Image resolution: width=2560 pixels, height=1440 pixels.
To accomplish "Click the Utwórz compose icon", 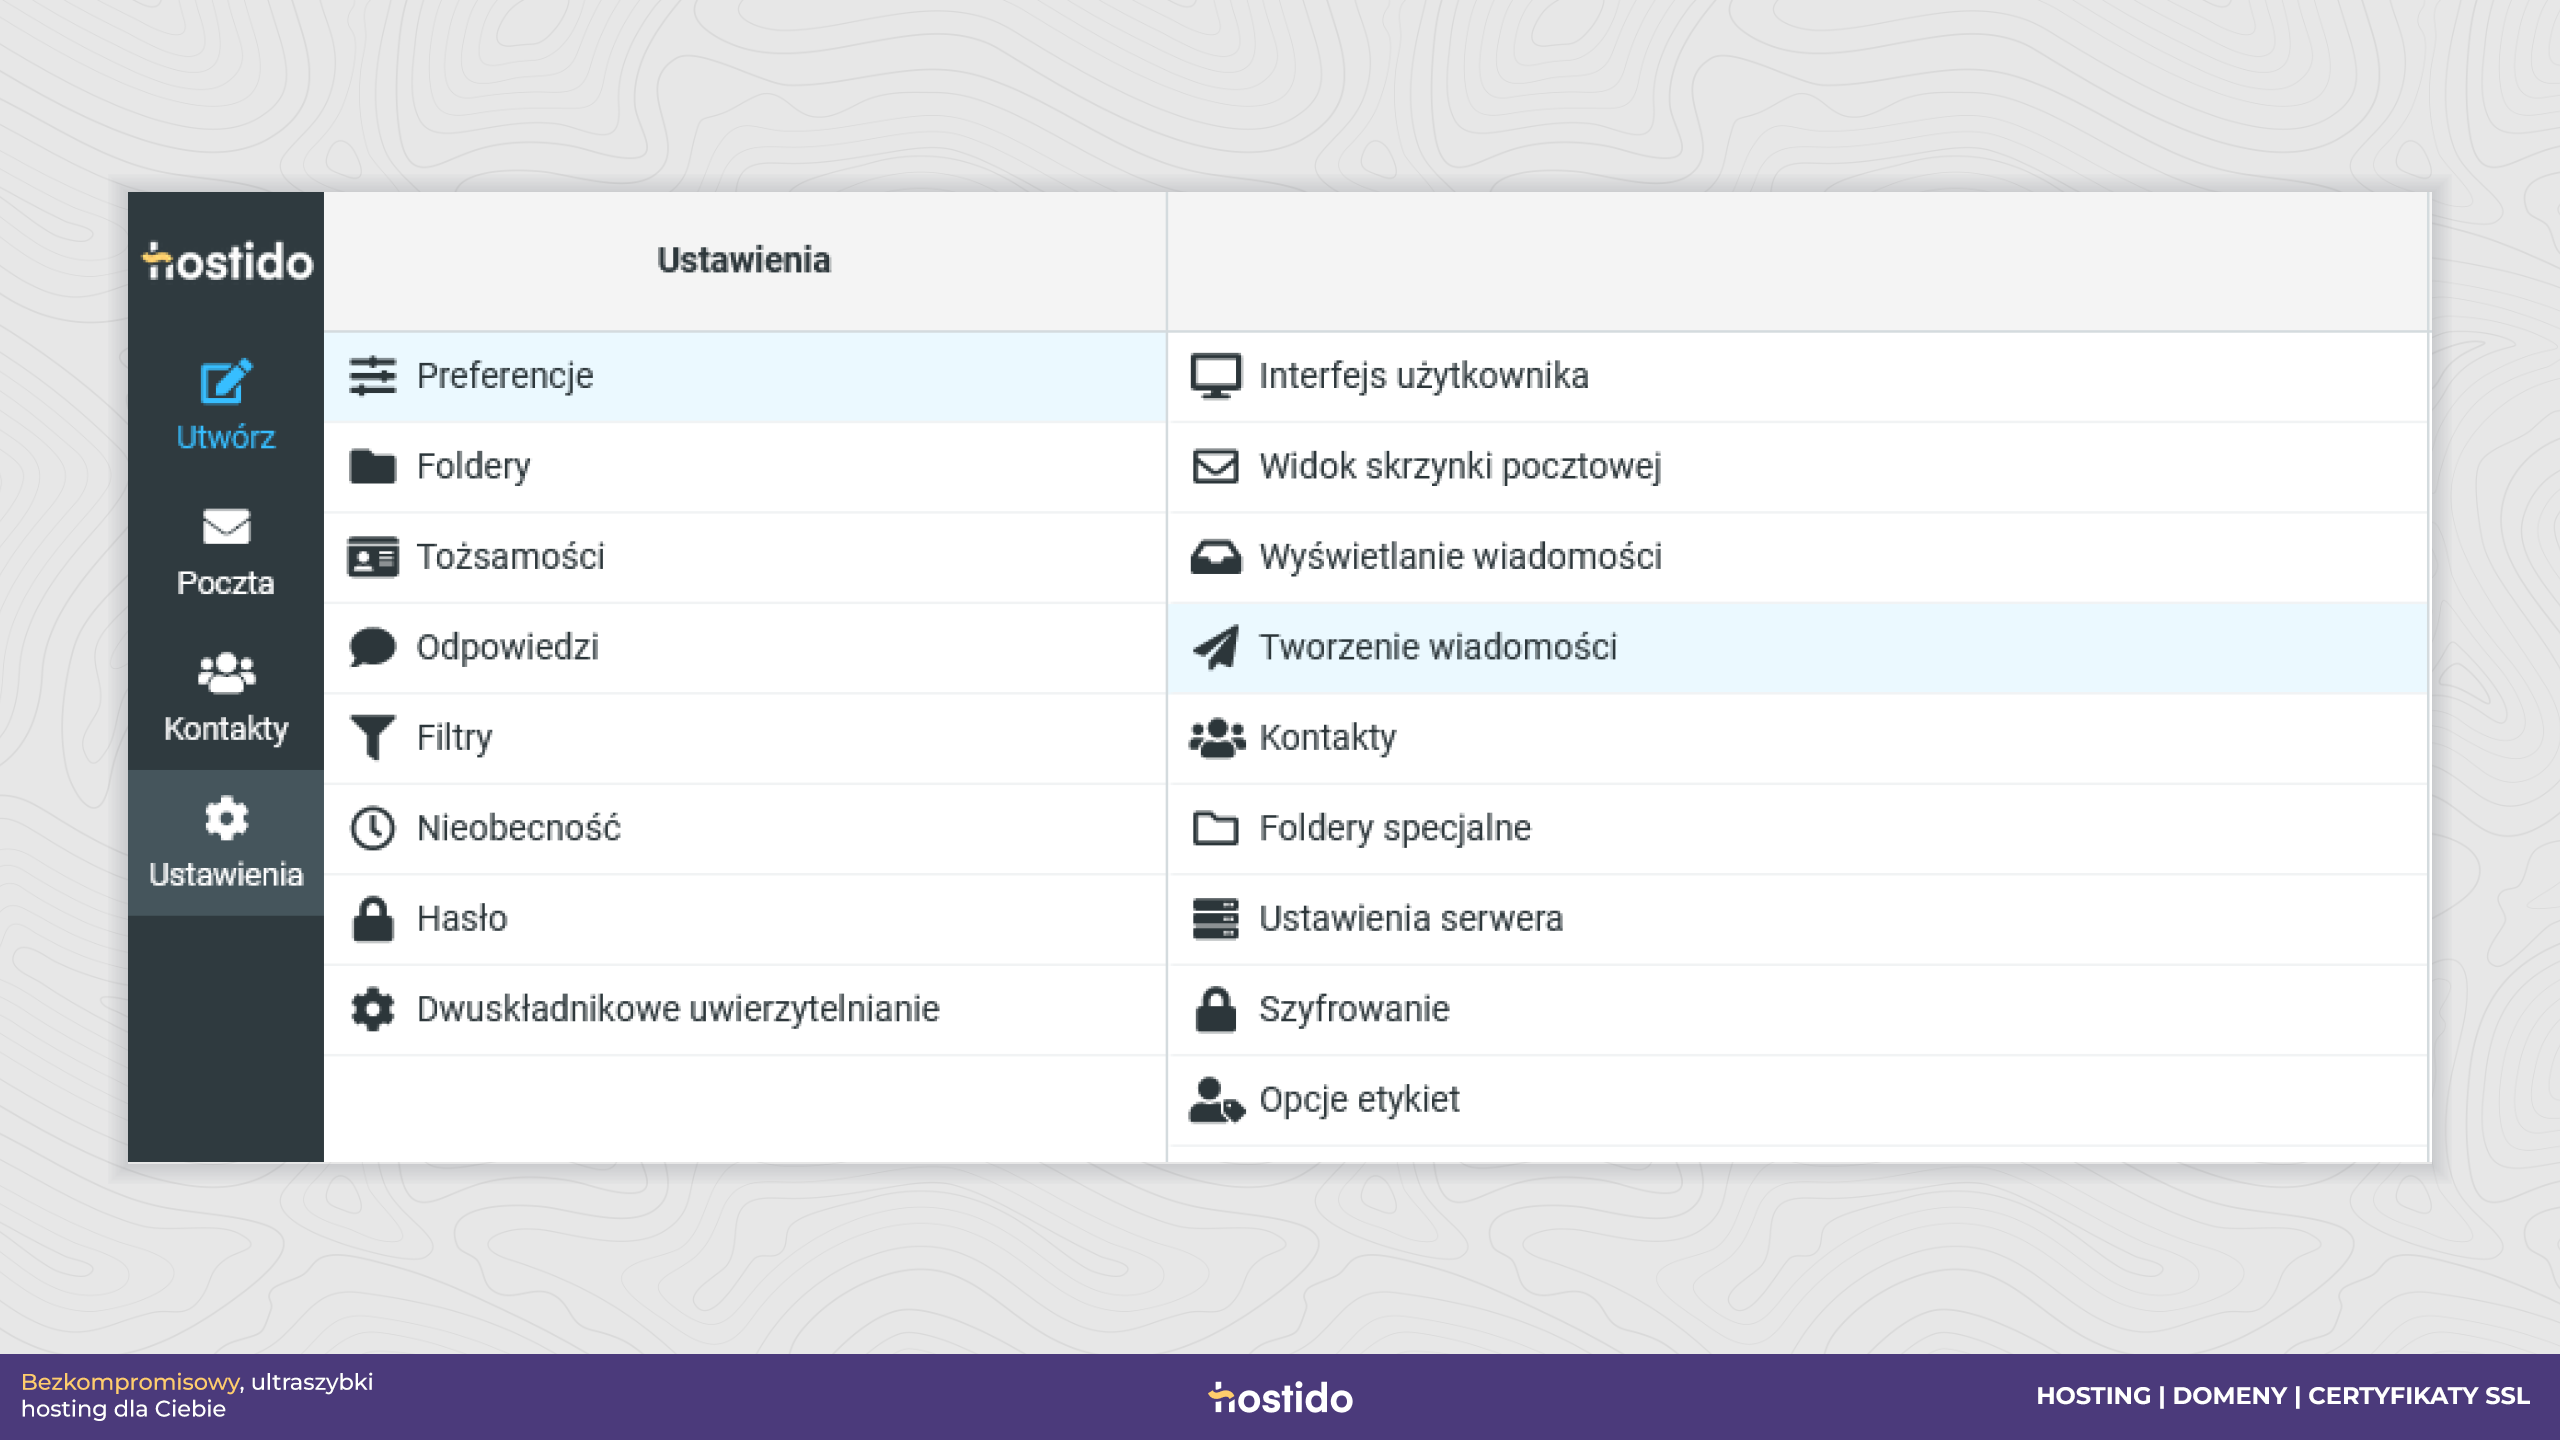I will click(226, 381).
